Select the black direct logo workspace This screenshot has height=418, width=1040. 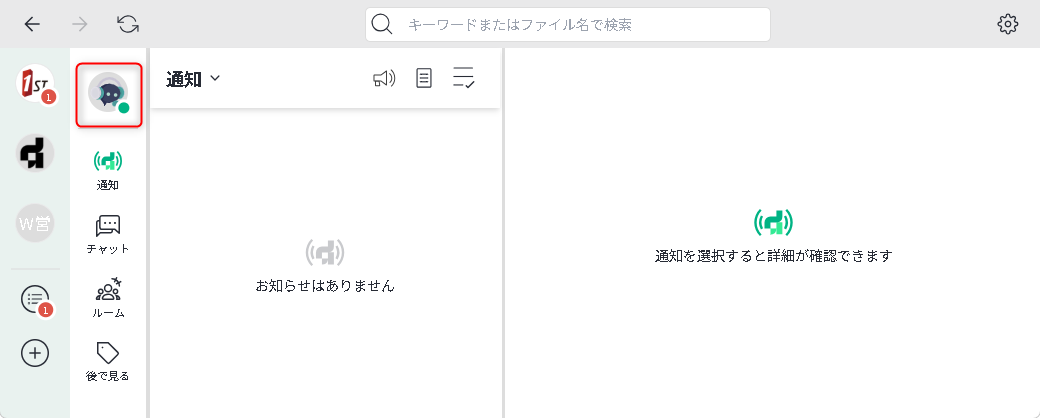click(x=35, y=153)
